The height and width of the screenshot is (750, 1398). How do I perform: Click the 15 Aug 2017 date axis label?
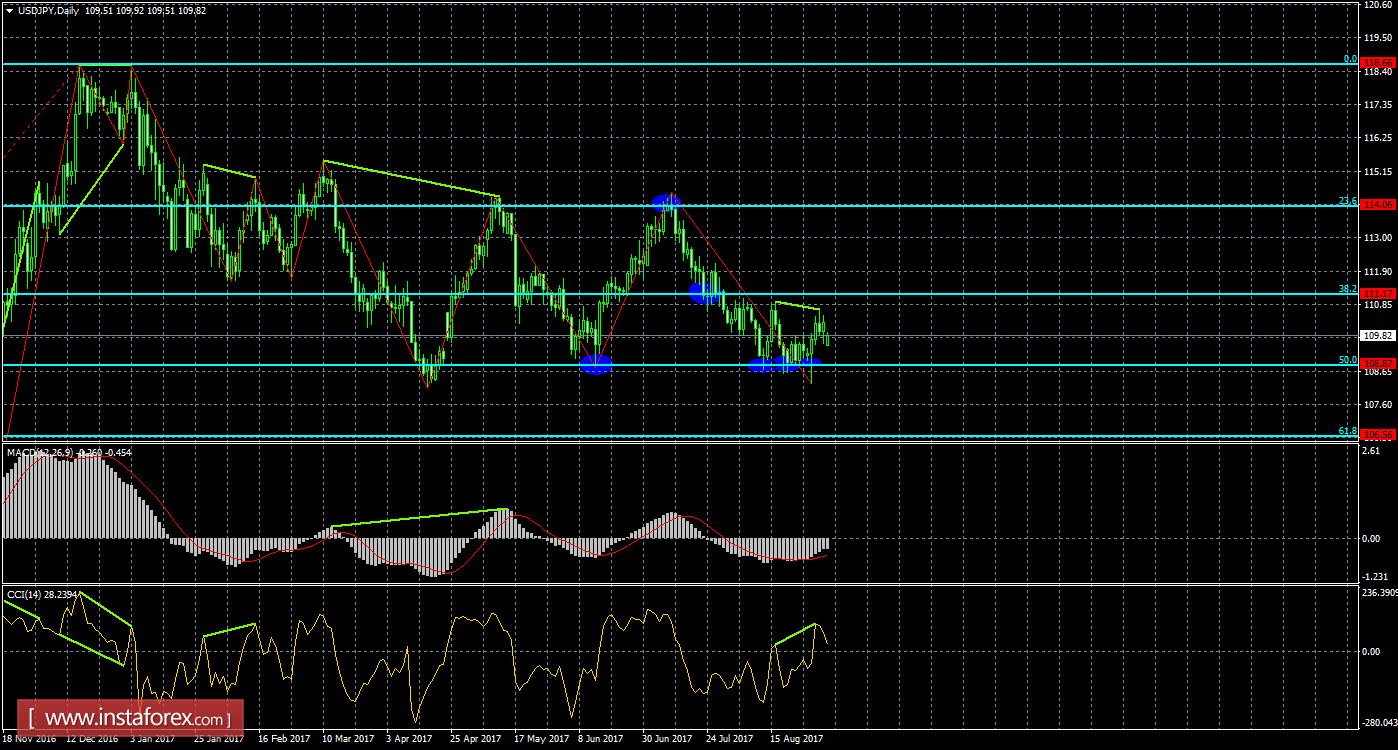click(798, 738)
